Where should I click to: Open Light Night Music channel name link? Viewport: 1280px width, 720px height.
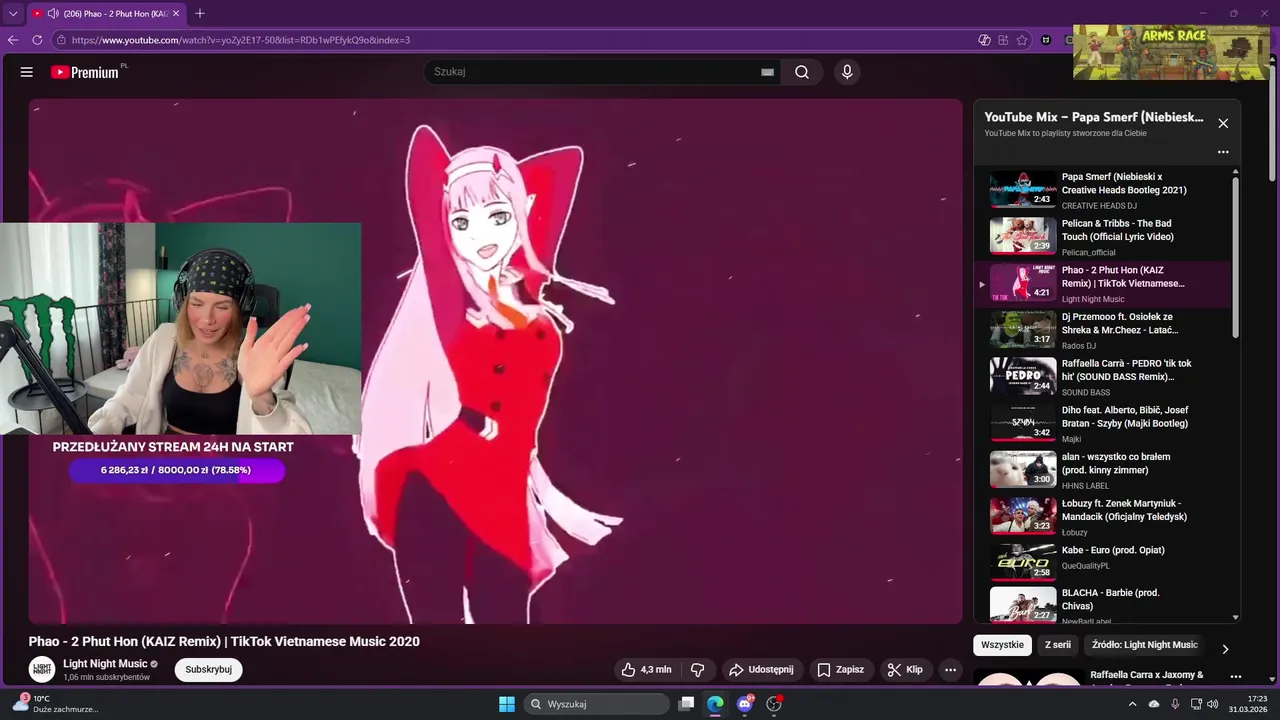pyautogui.click(x=105, y=664)
